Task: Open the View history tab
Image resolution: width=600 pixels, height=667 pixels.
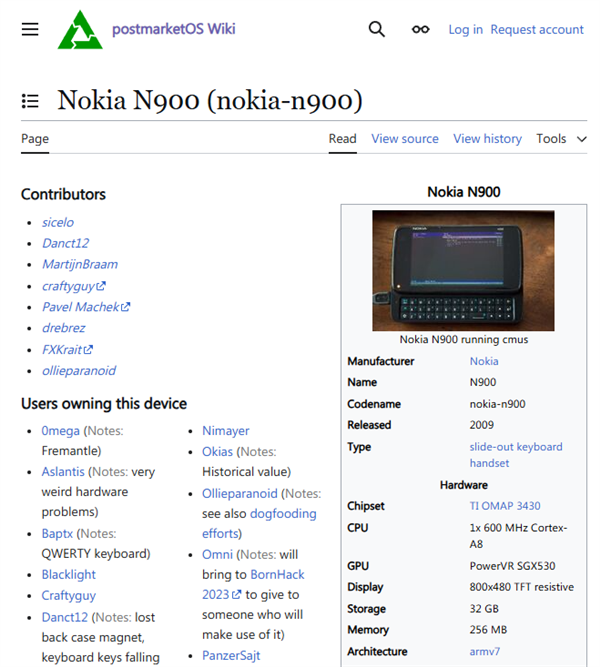Action: (x=487, y=139)
